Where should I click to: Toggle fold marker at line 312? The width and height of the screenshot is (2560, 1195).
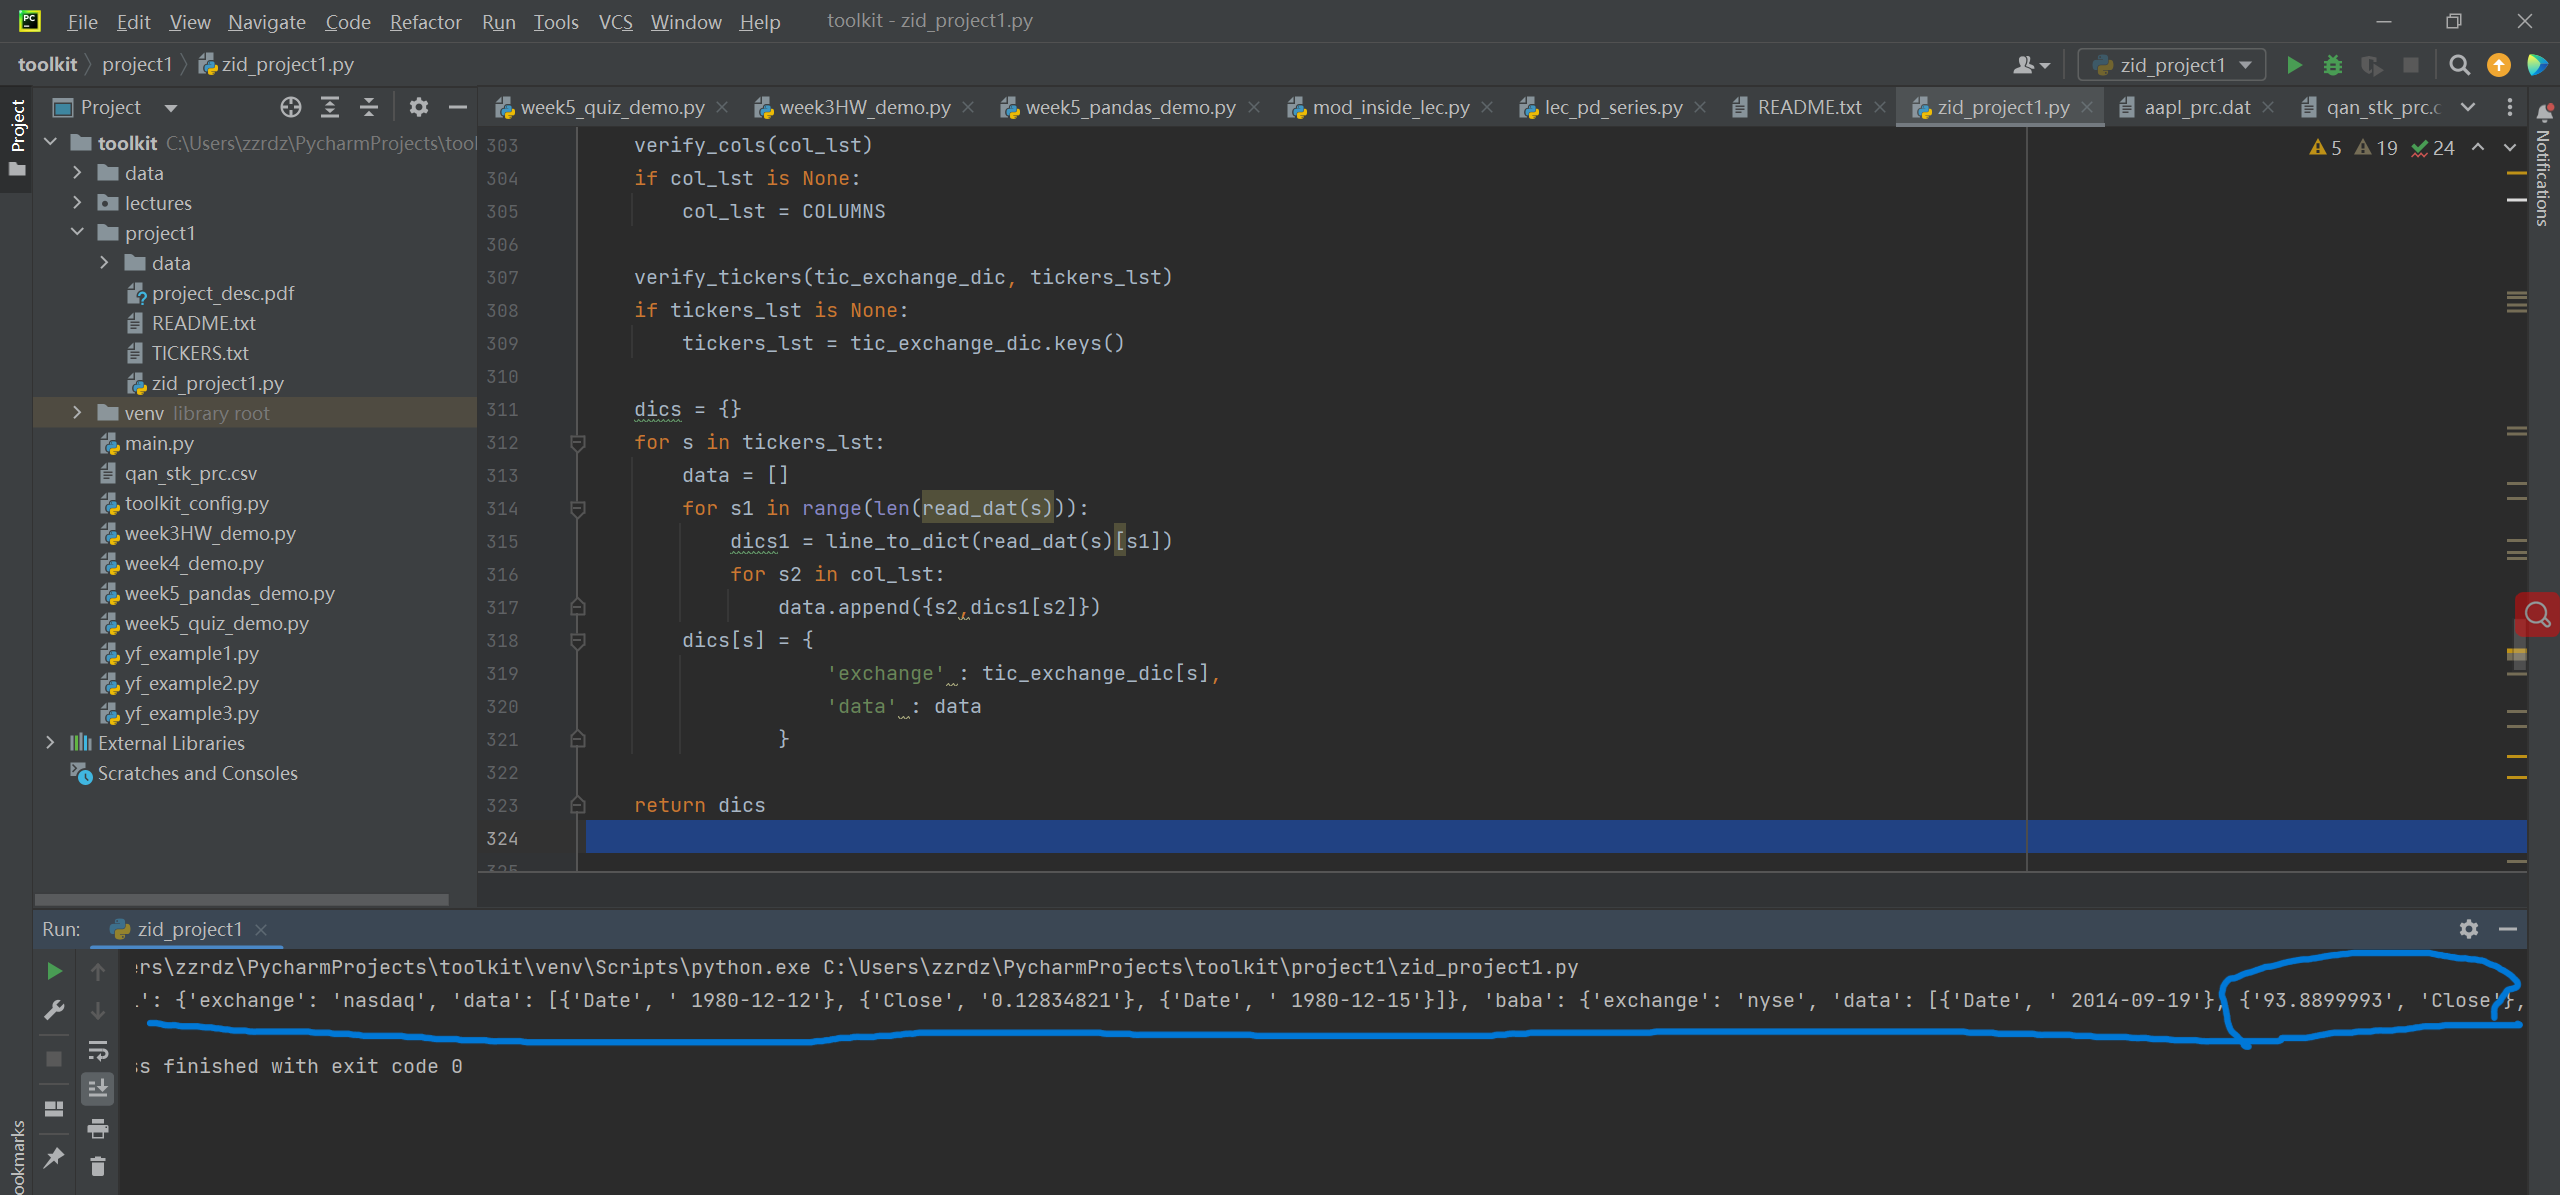pyautogui.click(x=577, y=443)
